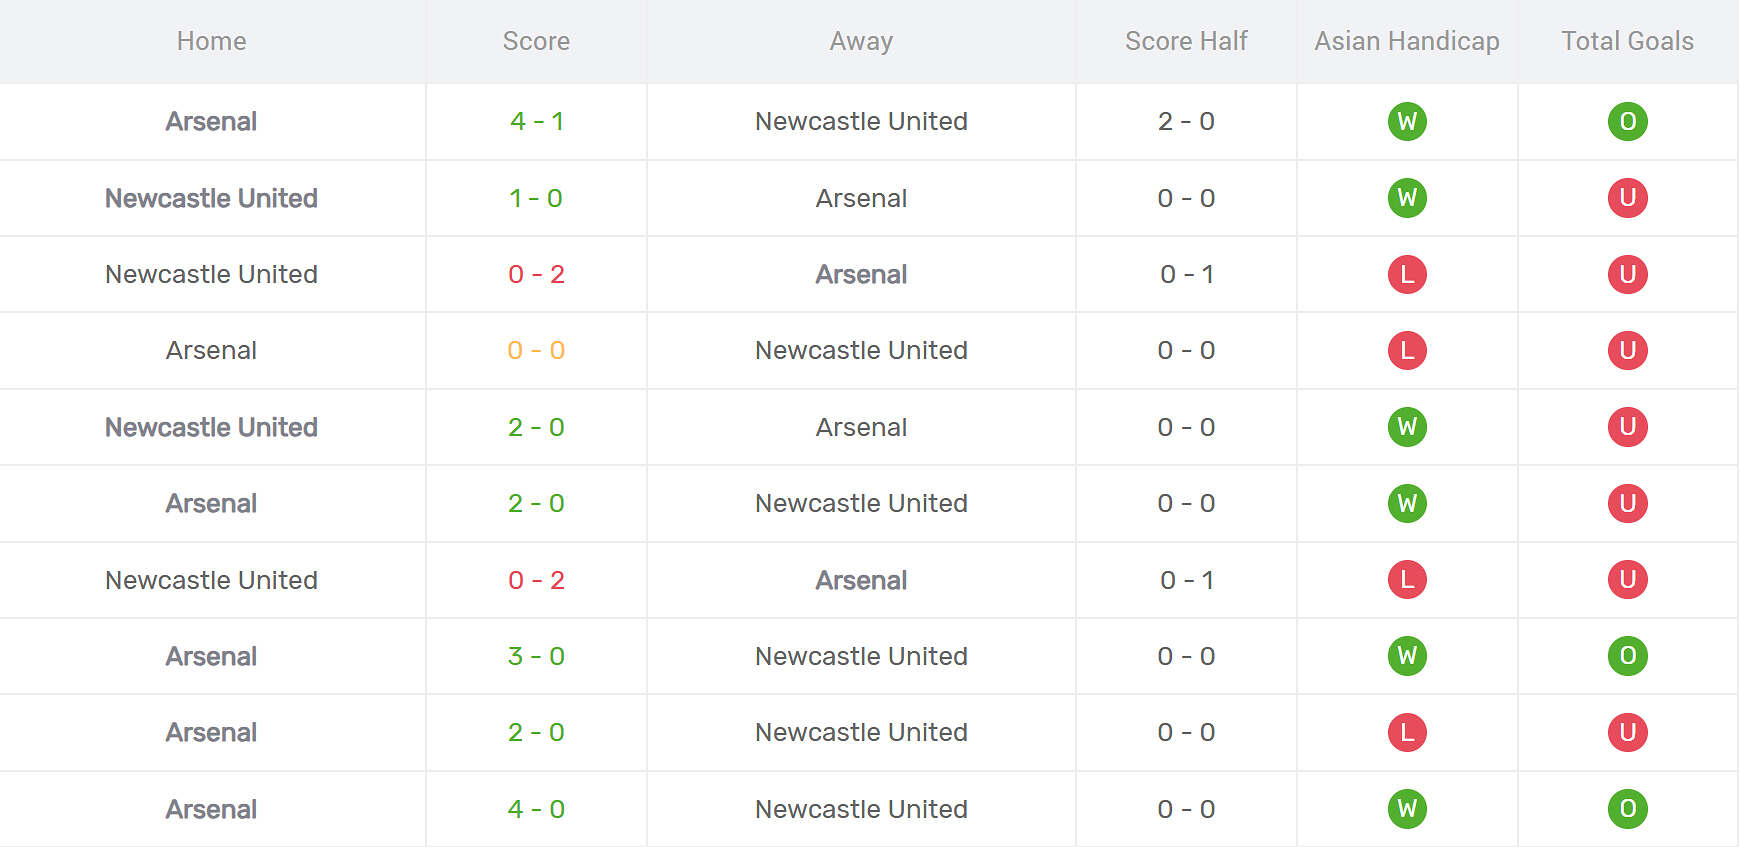Click the red L badge in the Arsenal 2 - 0 halftime 0 - 0 ninth row
Image resolution: width=1739 pixels, height=847 pixels.
[1406, 733]
